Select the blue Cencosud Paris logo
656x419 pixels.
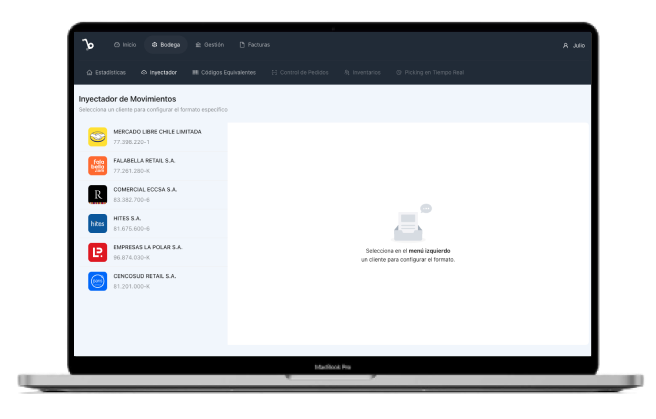(97, 281)
